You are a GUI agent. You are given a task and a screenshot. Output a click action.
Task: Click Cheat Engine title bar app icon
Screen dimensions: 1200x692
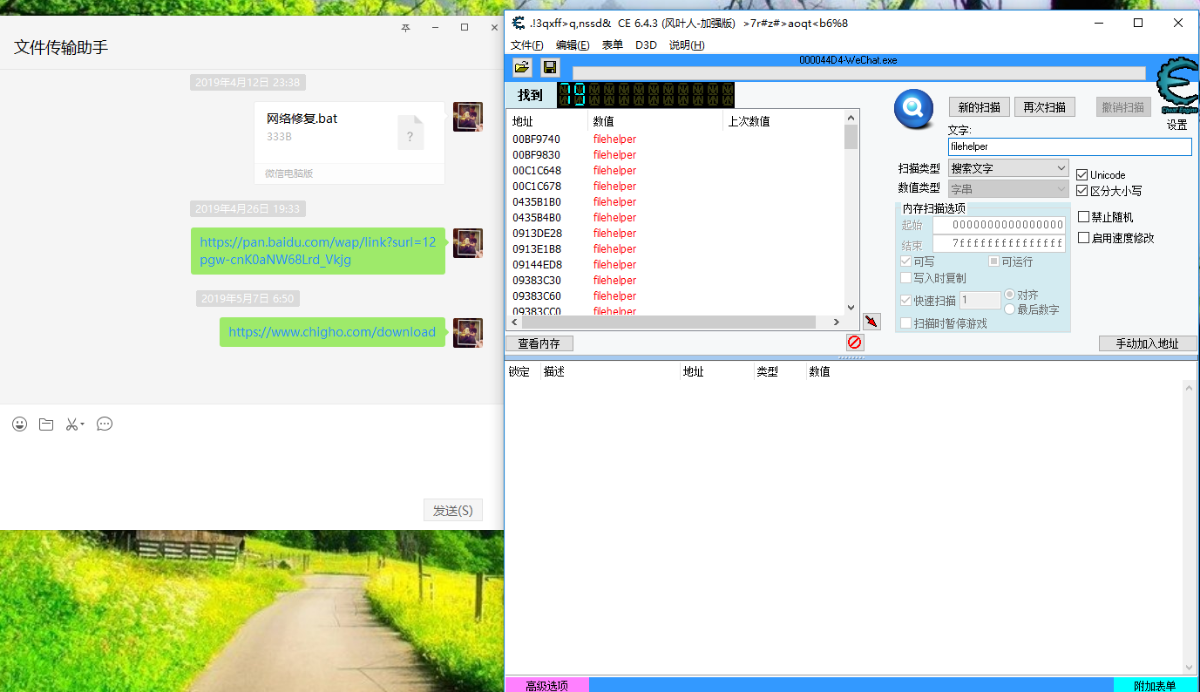point(517,23)
